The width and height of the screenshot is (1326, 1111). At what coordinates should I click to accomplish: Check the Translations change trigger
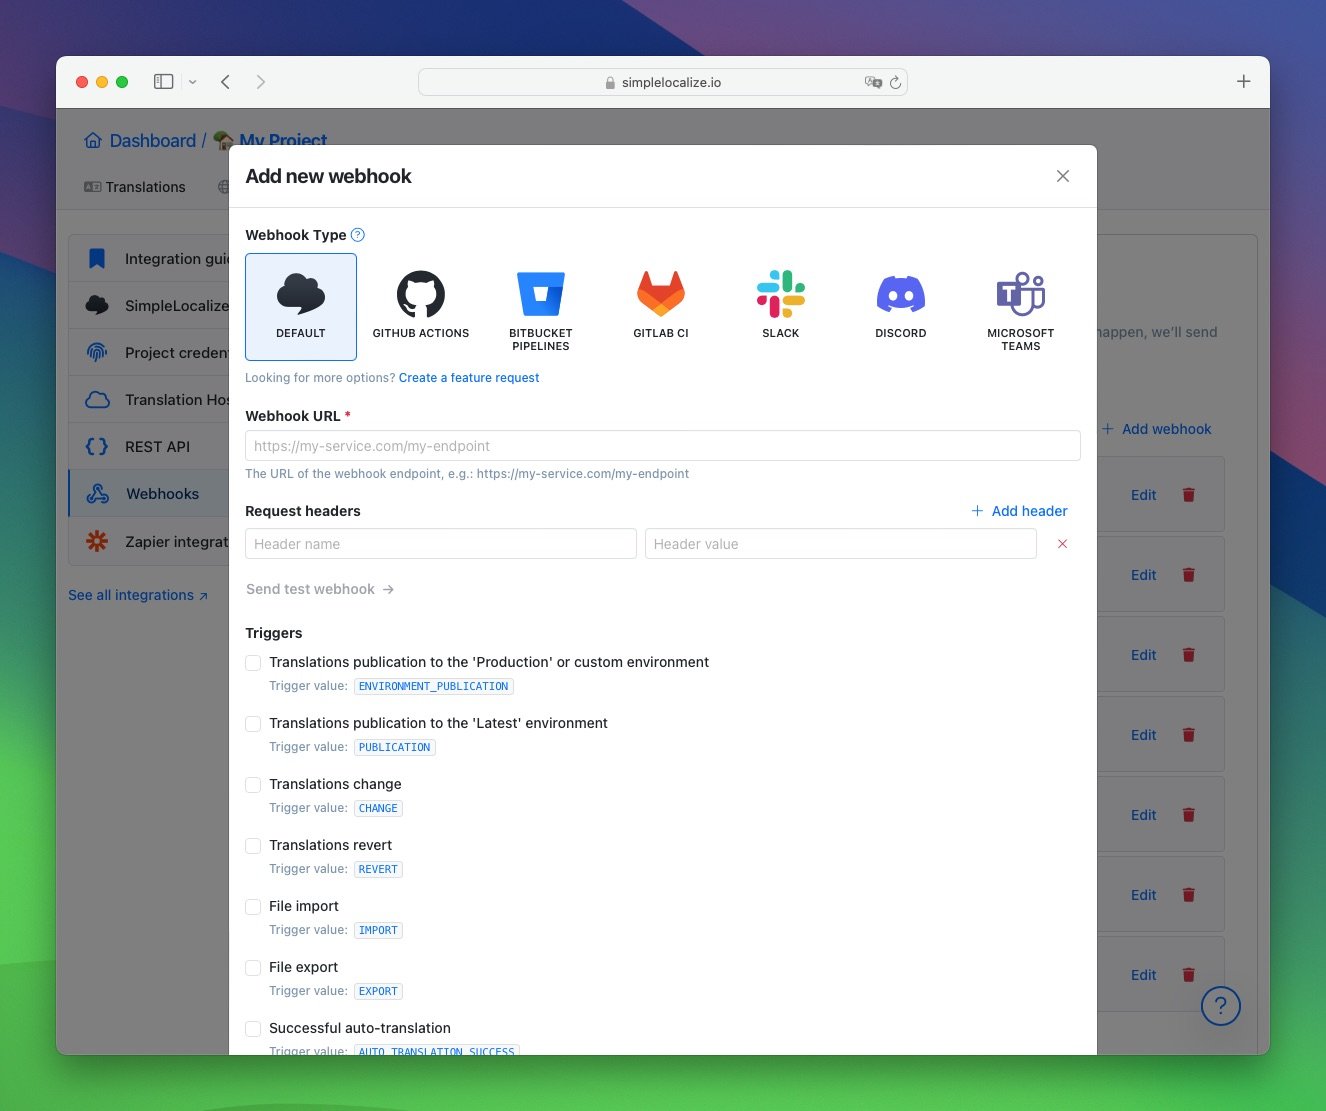(x=253, y=785)
